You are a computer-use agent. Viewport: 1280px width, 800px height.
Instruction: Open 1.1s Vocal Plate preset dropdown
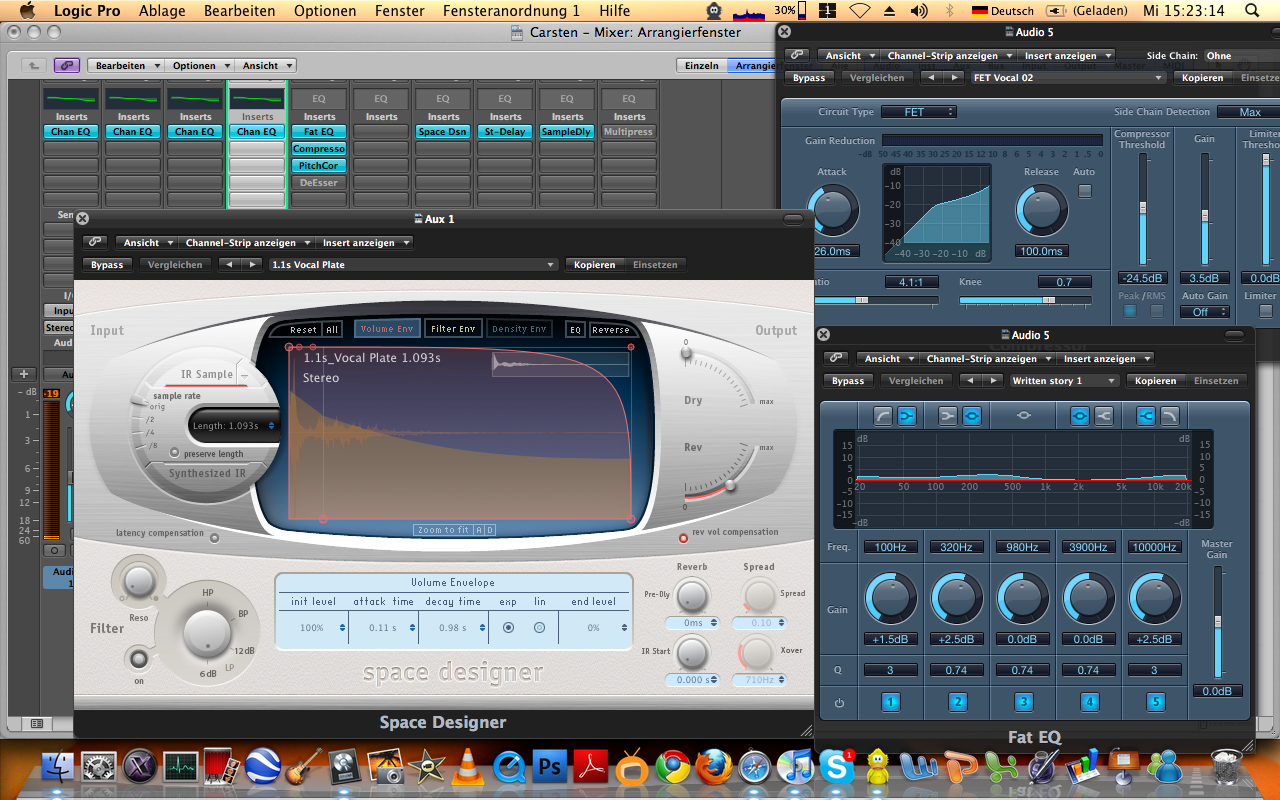click(413, 265)
